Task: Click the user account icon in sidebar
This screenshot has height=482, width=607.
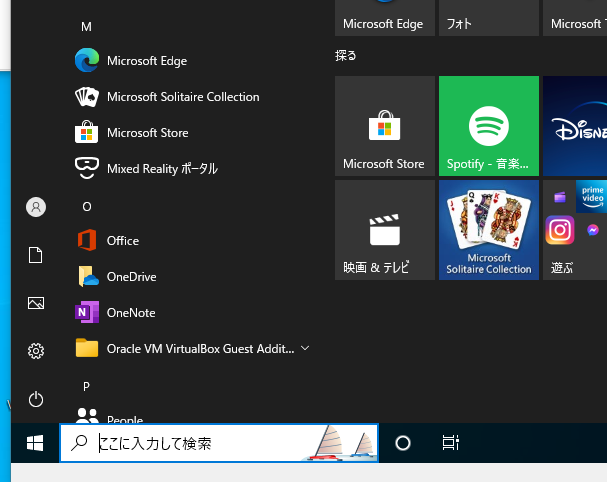Action: click(x=36, y=207)
